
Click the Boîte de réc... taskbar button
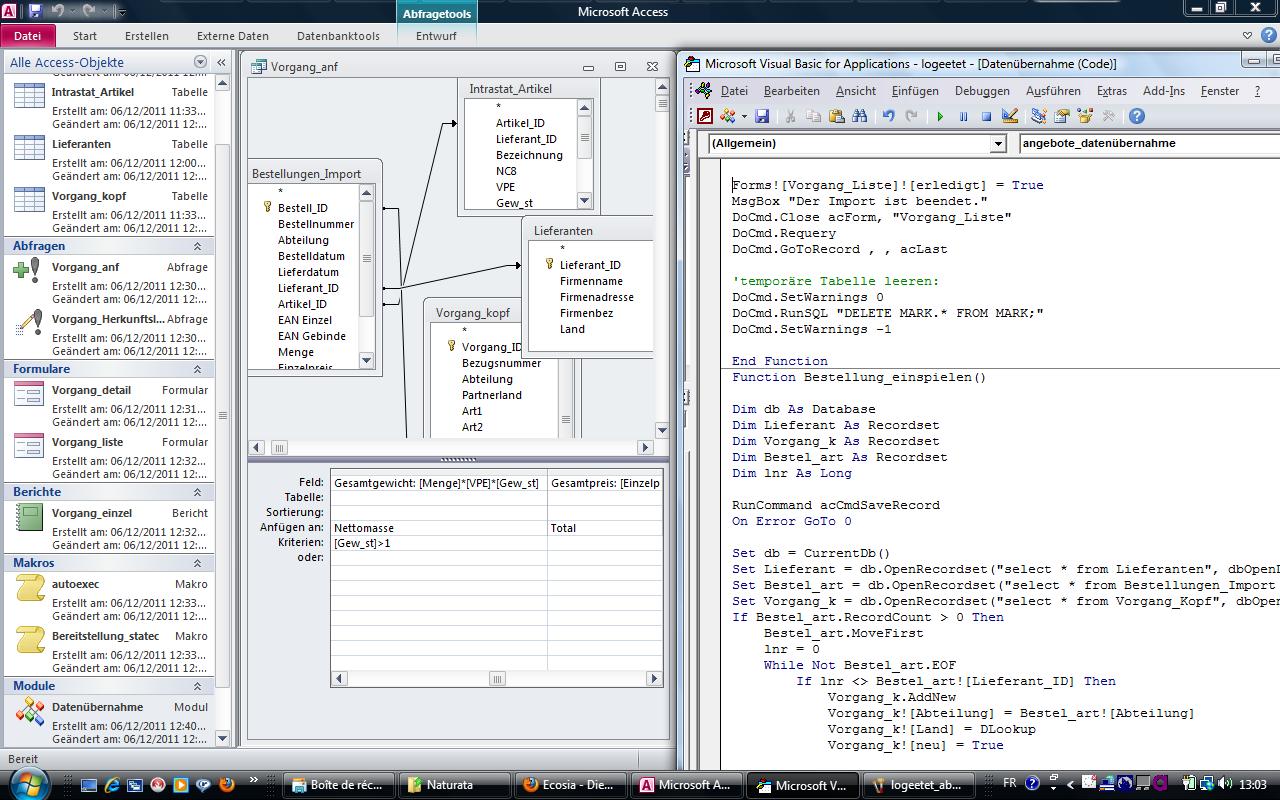point(340,785)
